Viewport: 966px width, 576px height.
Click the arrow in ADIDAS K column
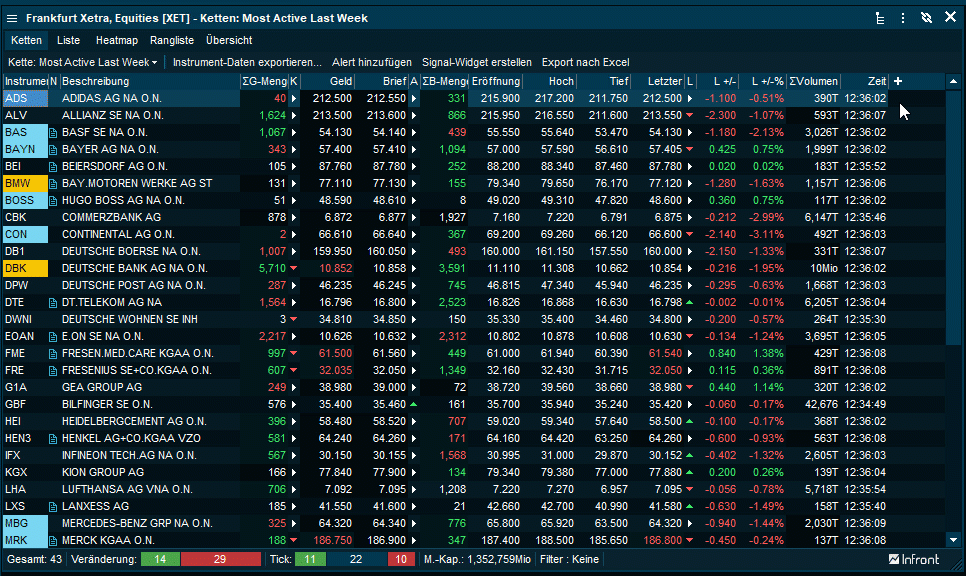tap(294, 98)
